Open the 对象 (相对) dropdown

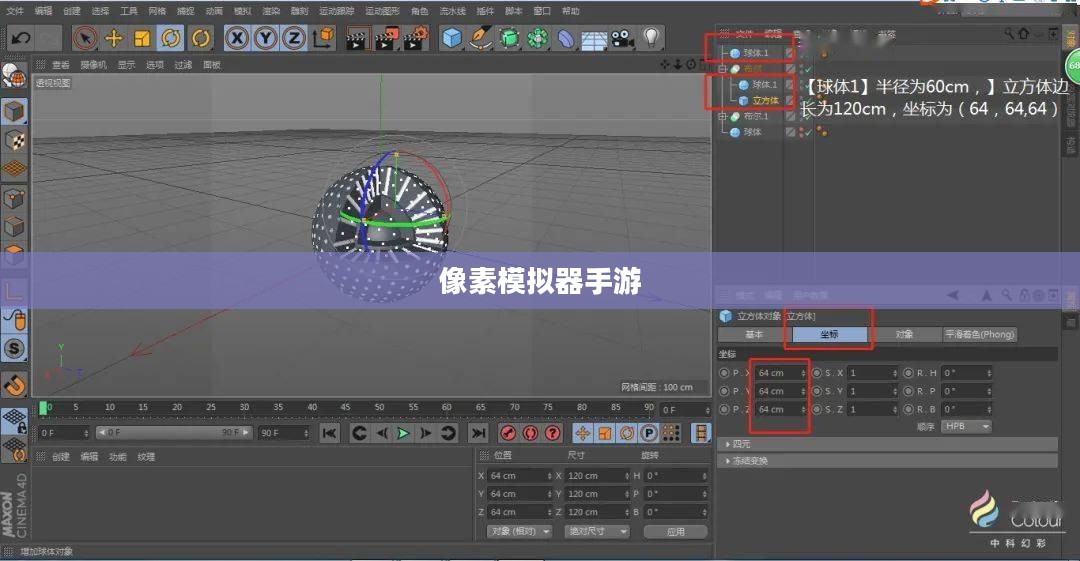pos(519,531)
